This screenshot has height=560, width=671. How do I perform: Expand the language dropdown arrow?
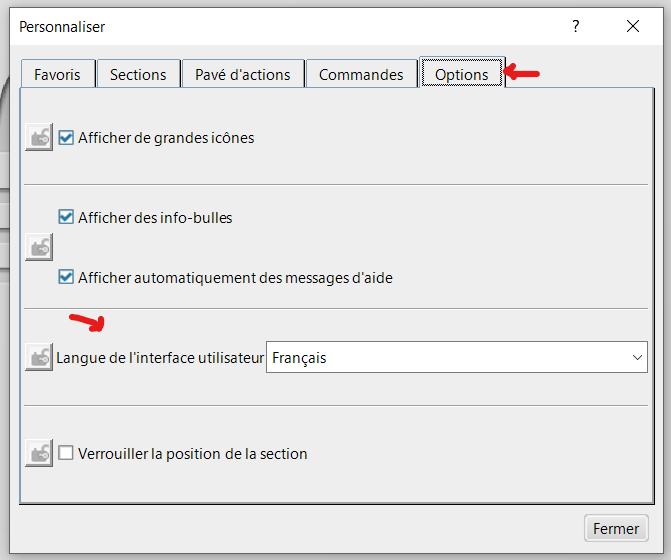click(x=637, y=357)
